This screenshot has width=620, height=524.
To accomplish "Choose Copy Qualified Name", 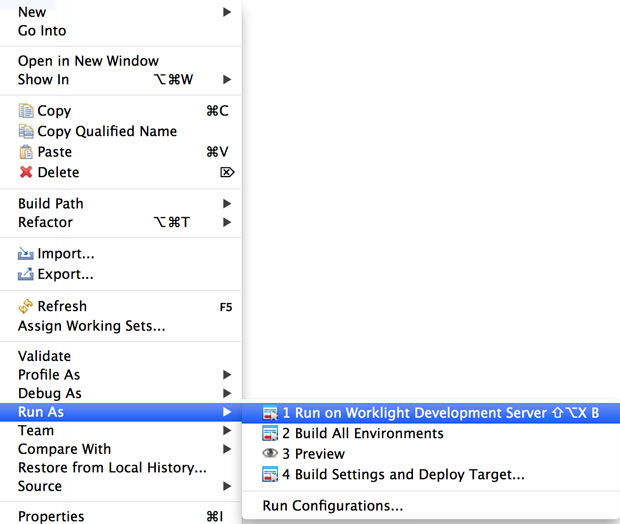I will point(121,131).
